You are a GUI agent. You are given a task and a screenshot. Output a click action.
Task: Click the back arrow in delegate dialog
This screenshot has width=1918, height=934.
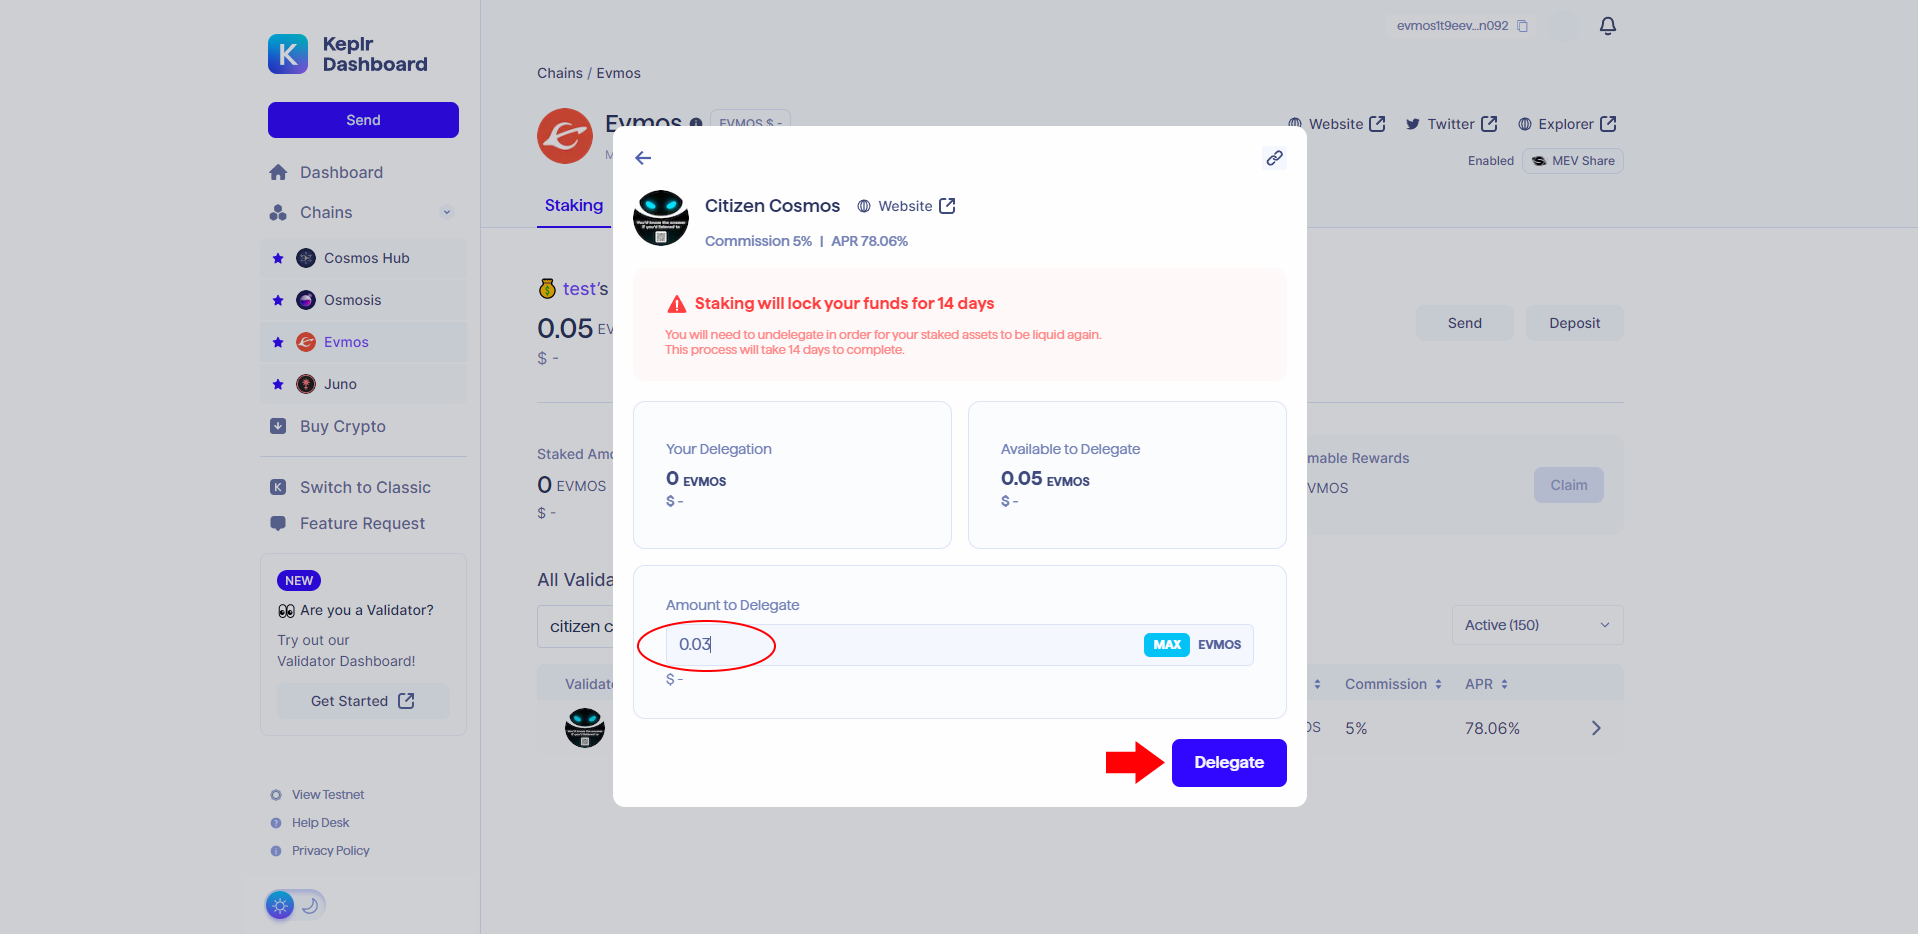[643, 158]
